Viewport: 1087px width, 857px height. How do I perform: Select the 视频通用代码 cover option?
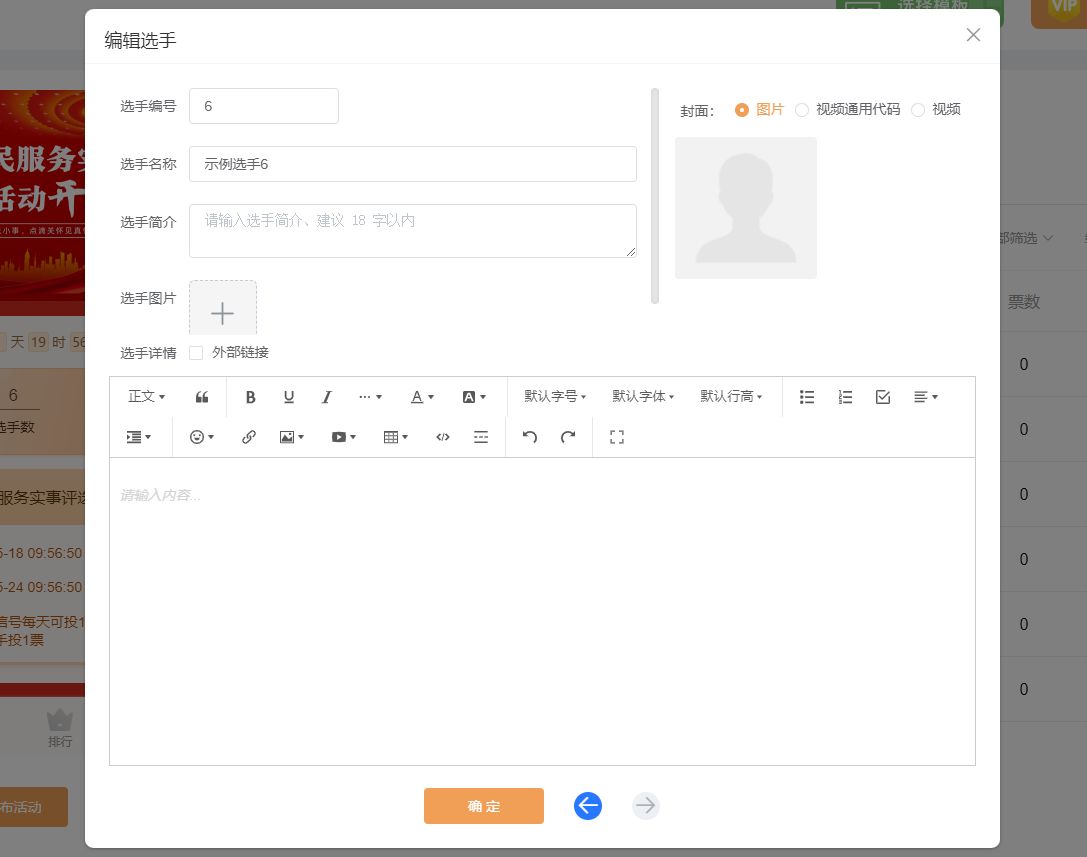point(802,110)
